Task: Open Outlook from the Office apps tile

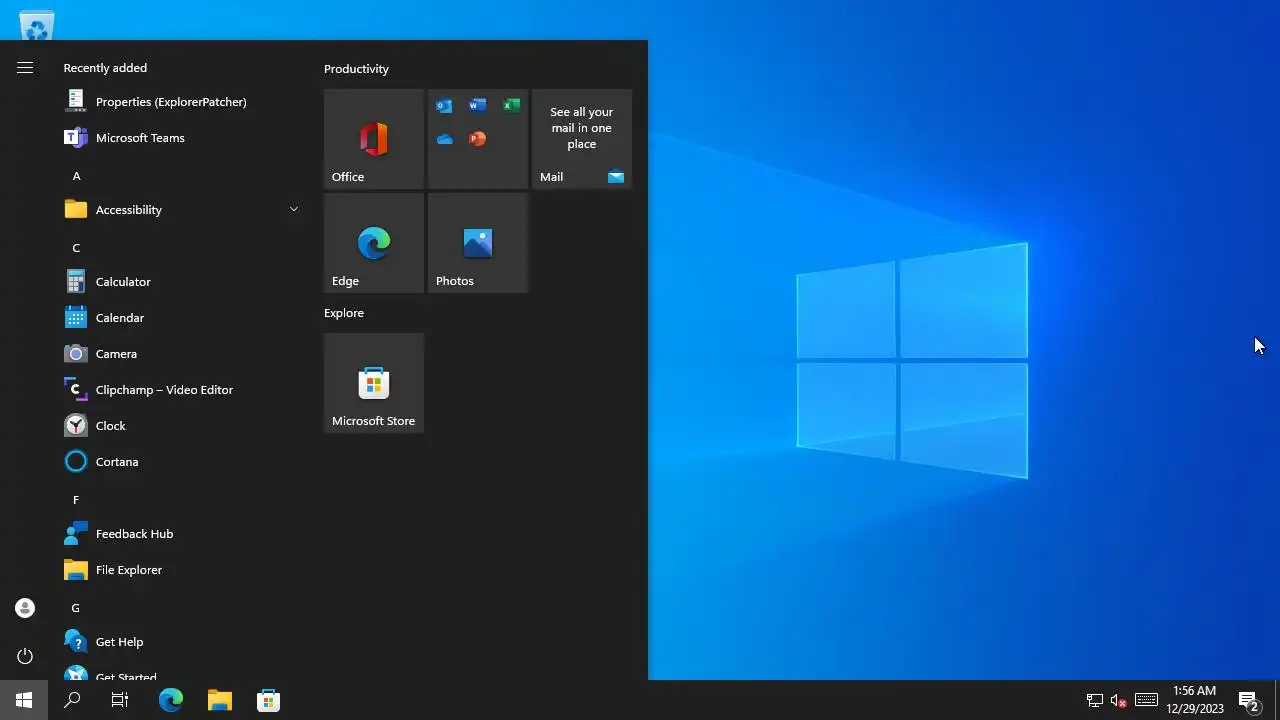Action: (x=444, y=106)
